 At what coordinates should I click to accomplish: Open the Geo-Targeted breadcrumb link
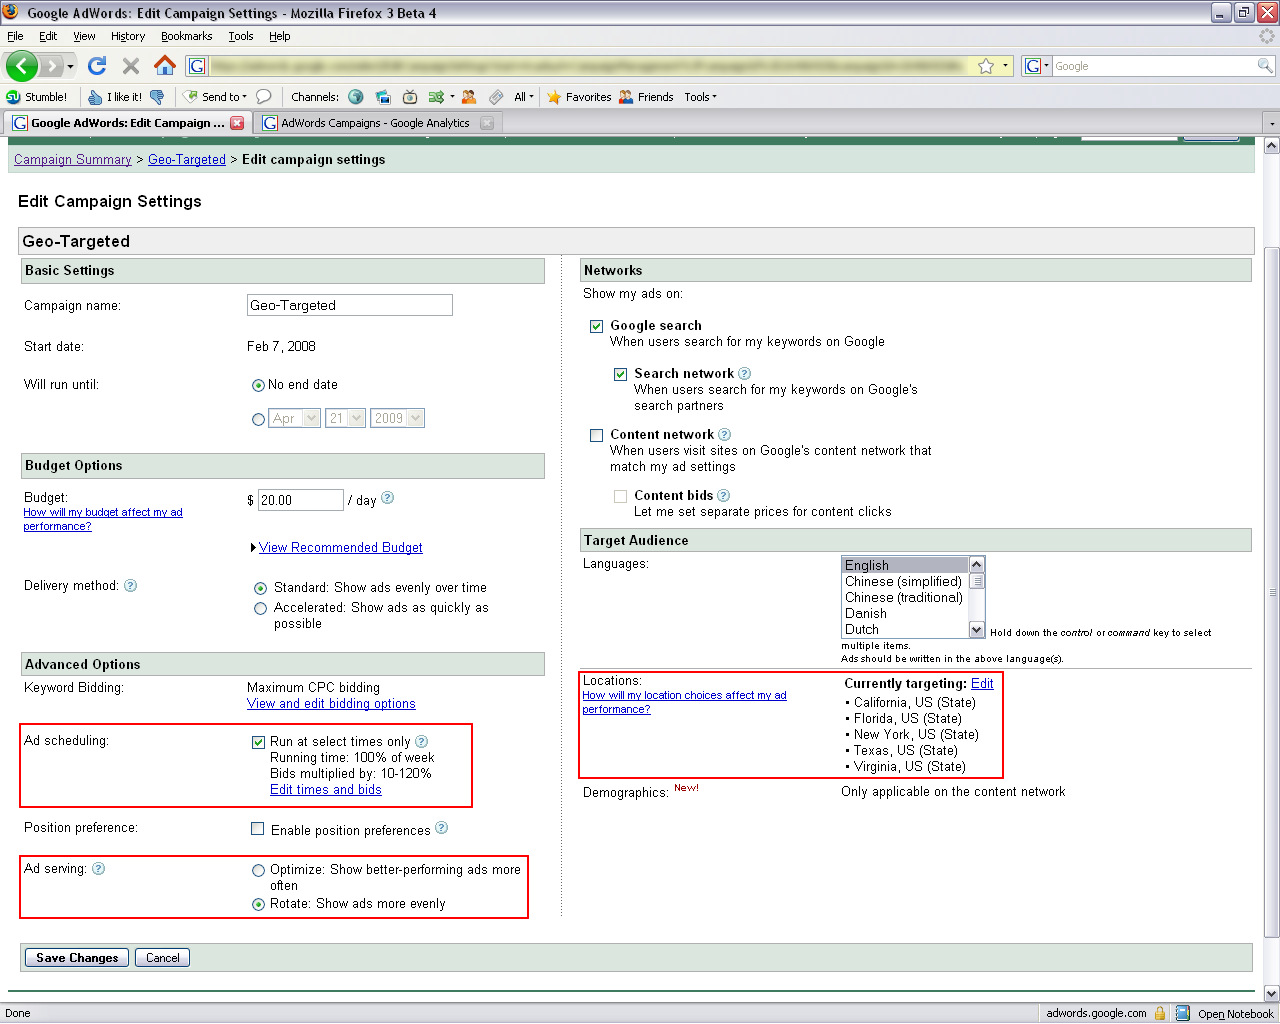point(187,159)
